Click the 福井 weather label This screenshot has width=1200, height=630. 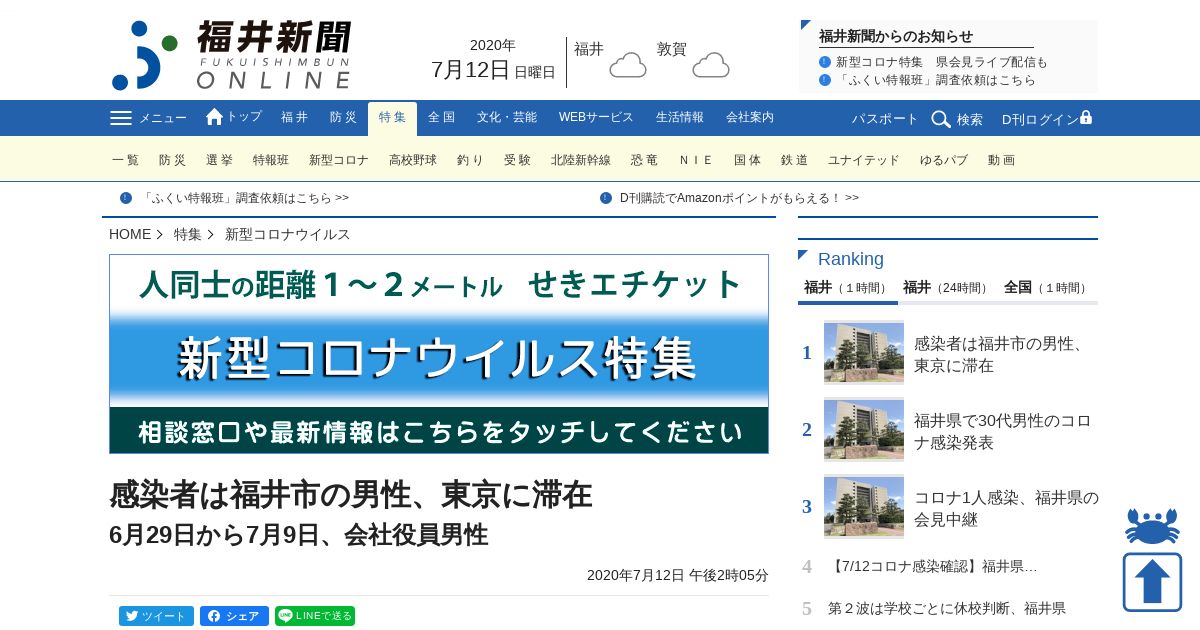[x=589, y=49]
